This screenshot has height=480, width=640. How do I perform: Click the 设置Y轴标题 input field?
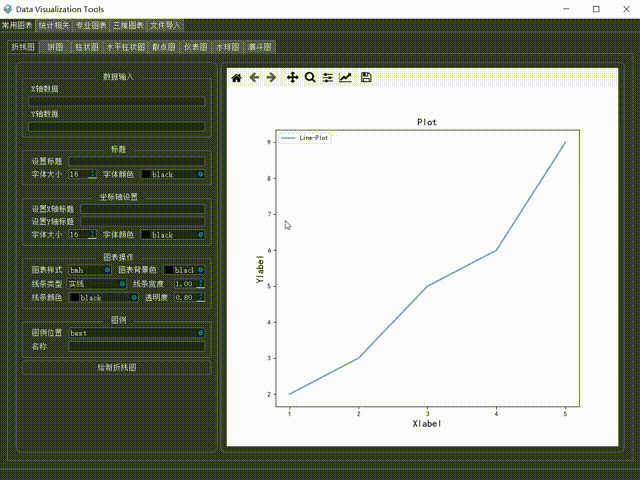143,222
